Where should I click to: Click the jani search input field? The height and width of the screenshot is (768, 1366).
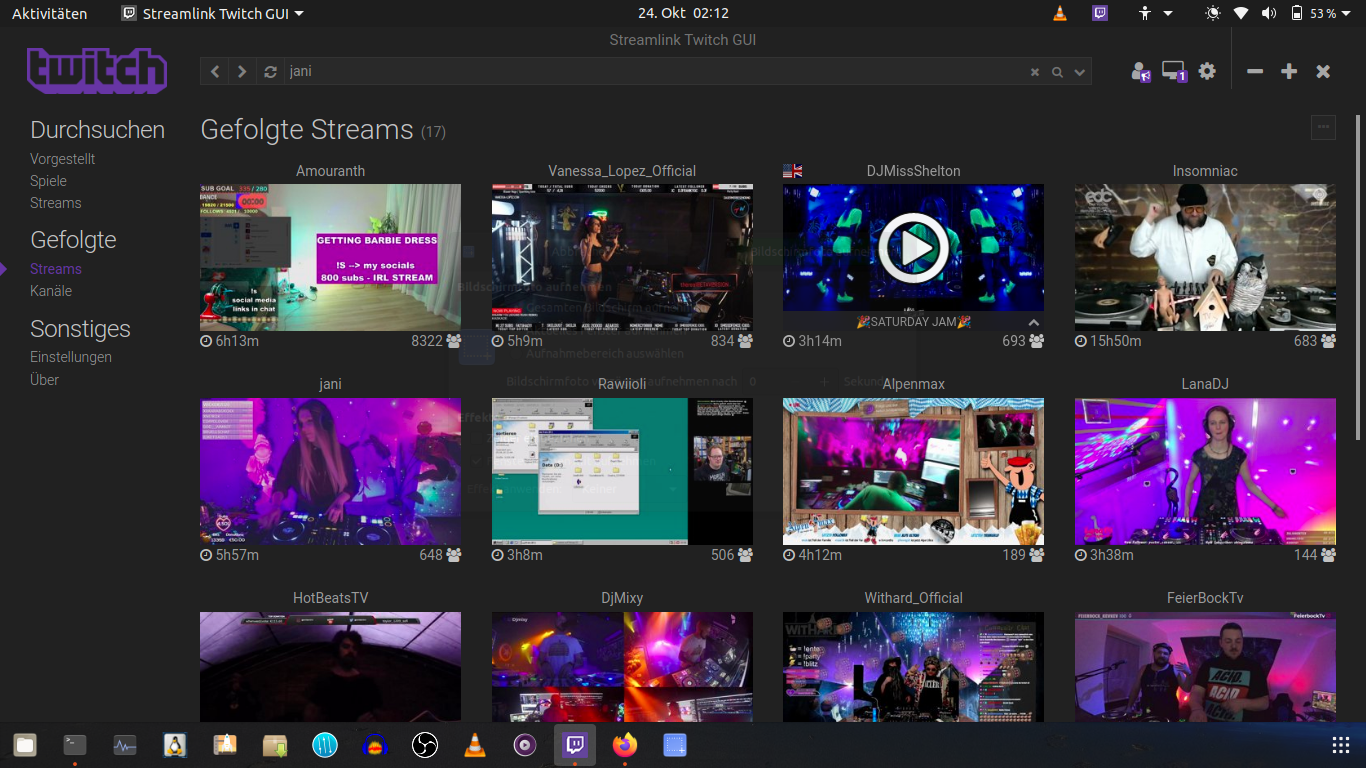(x=655, y=72)
